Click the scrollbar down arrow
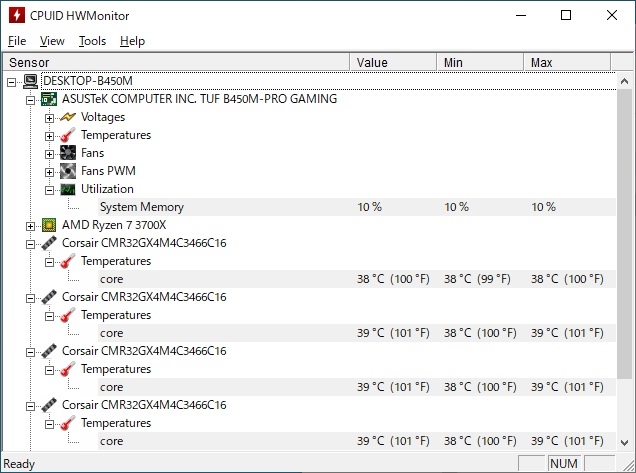The width and height of the screenshot is (636, 473). tap(625, 443)
